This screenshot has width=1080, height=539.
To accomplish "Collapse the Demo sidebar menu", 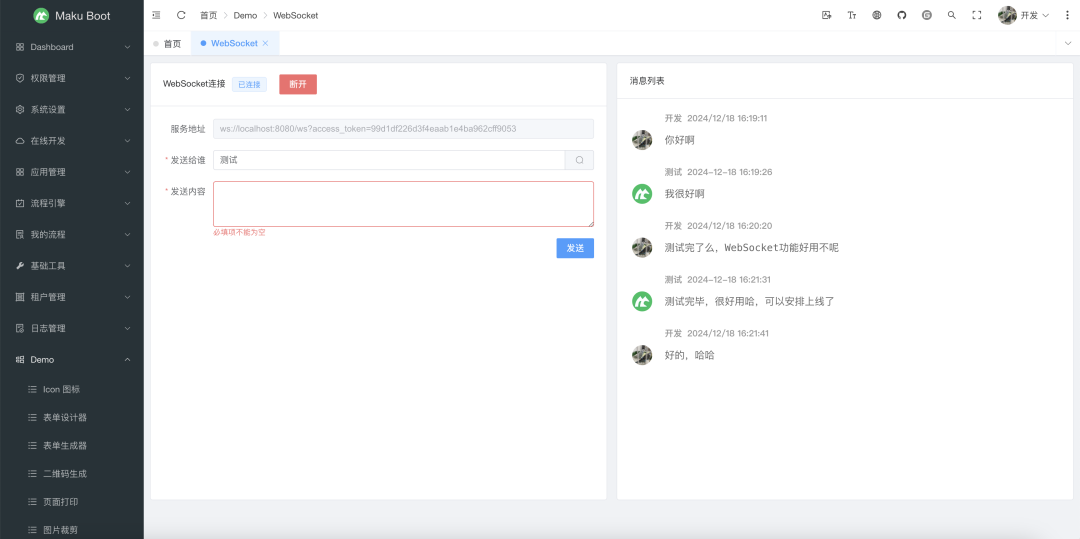I will (72, 359).
